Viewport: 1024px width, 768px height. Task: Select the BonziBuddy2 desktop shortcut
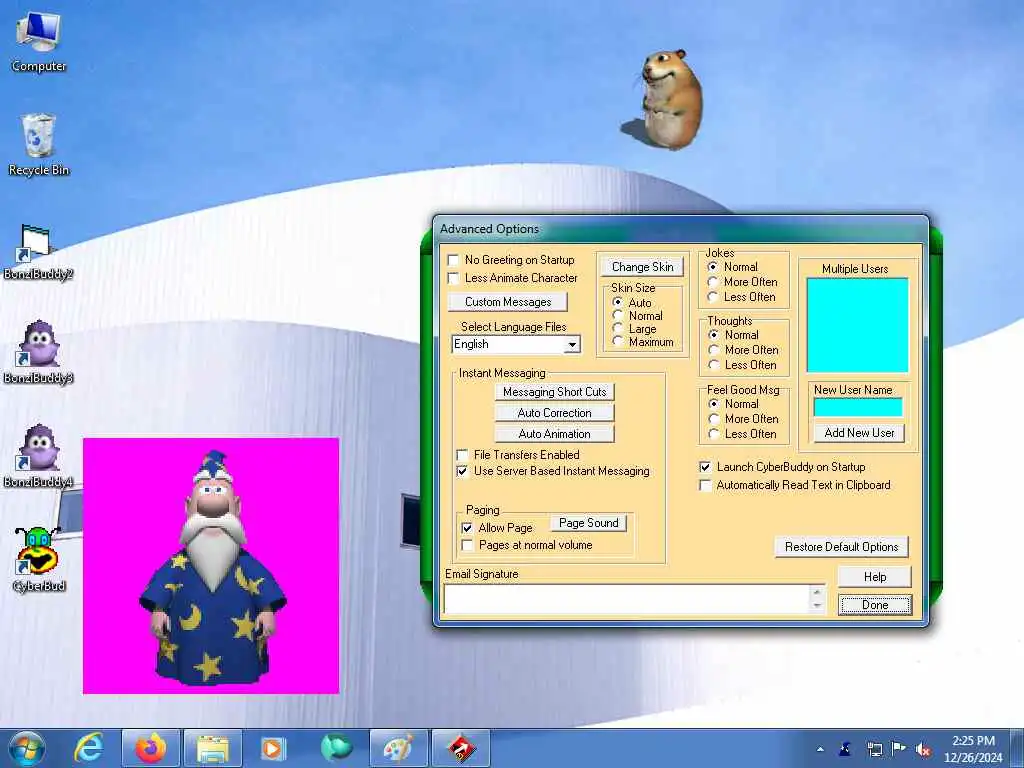[x=38, y=252]
